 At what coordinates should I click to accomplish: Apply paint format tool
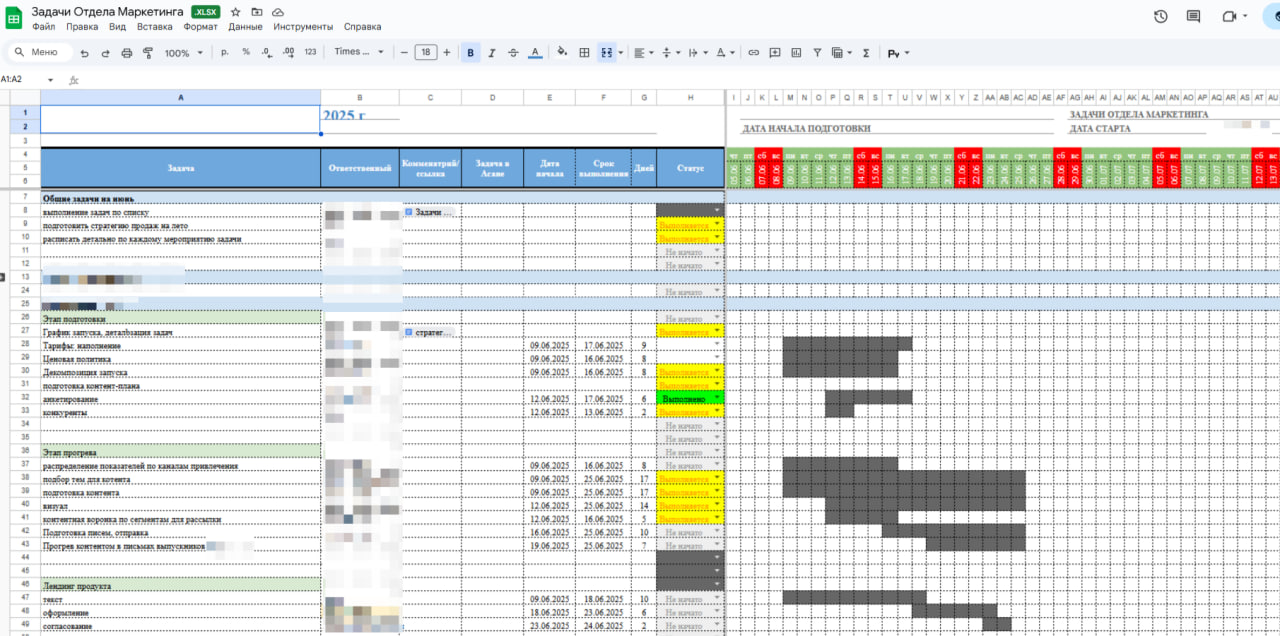[148, 53]
